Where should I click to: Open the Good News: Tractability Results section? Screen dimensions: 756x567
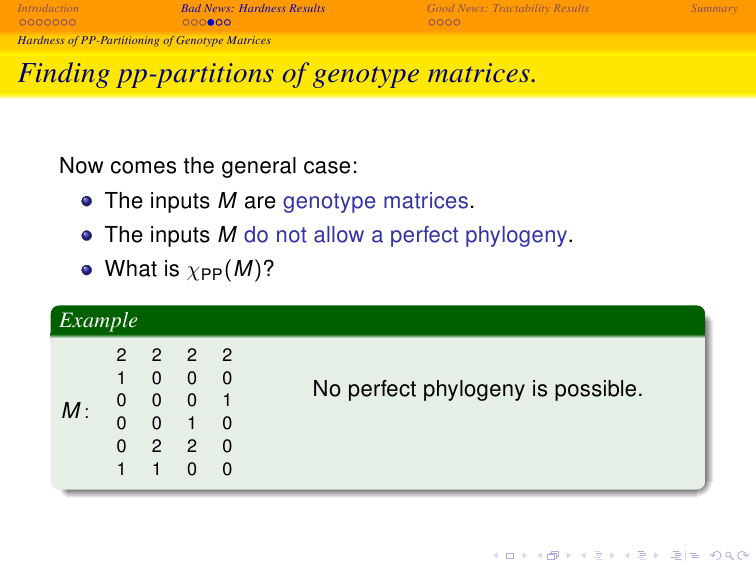coord(508,8)
